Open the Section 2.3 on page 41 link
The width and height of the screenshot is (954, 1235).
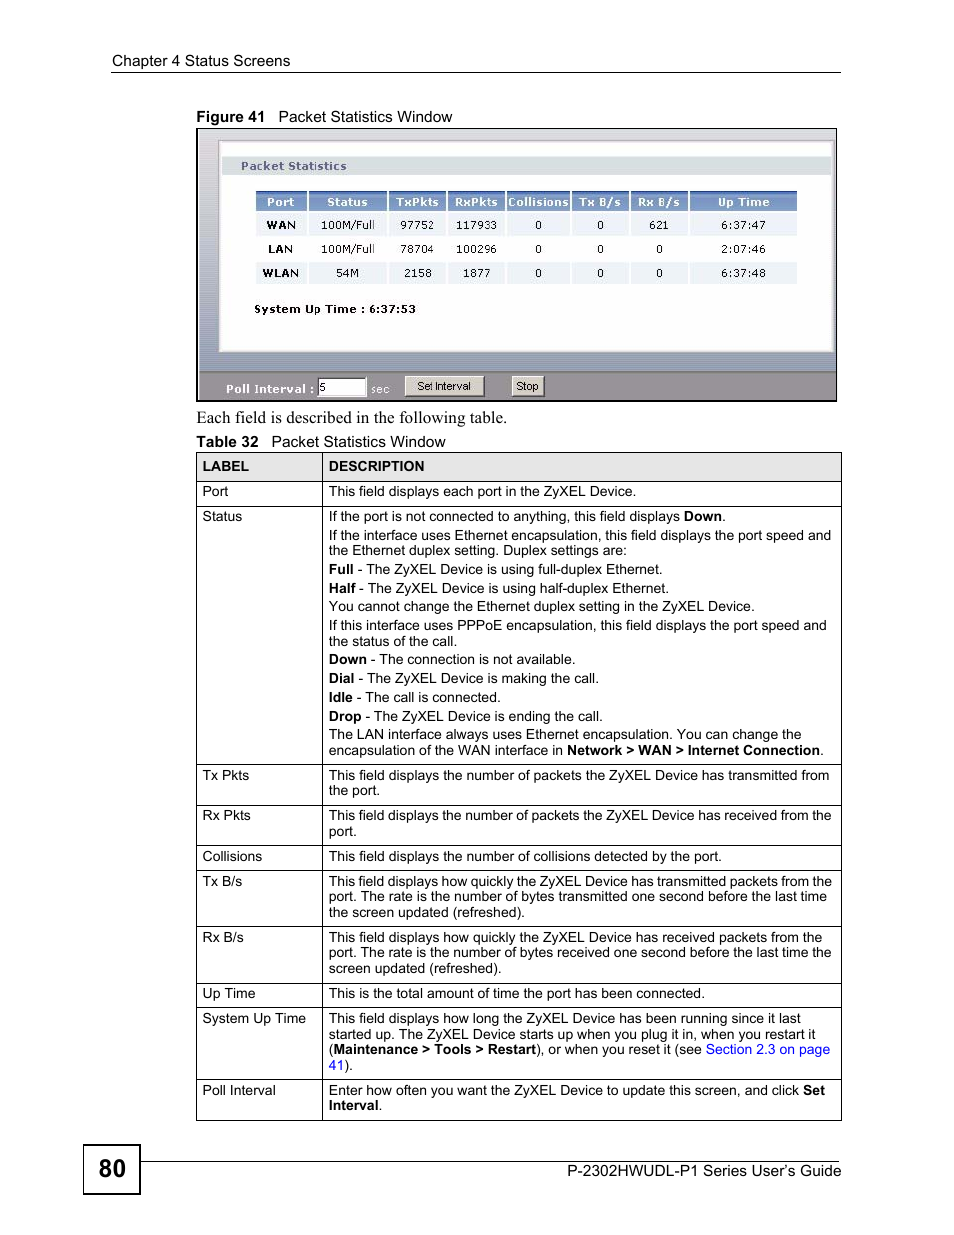pos(768,1049)
